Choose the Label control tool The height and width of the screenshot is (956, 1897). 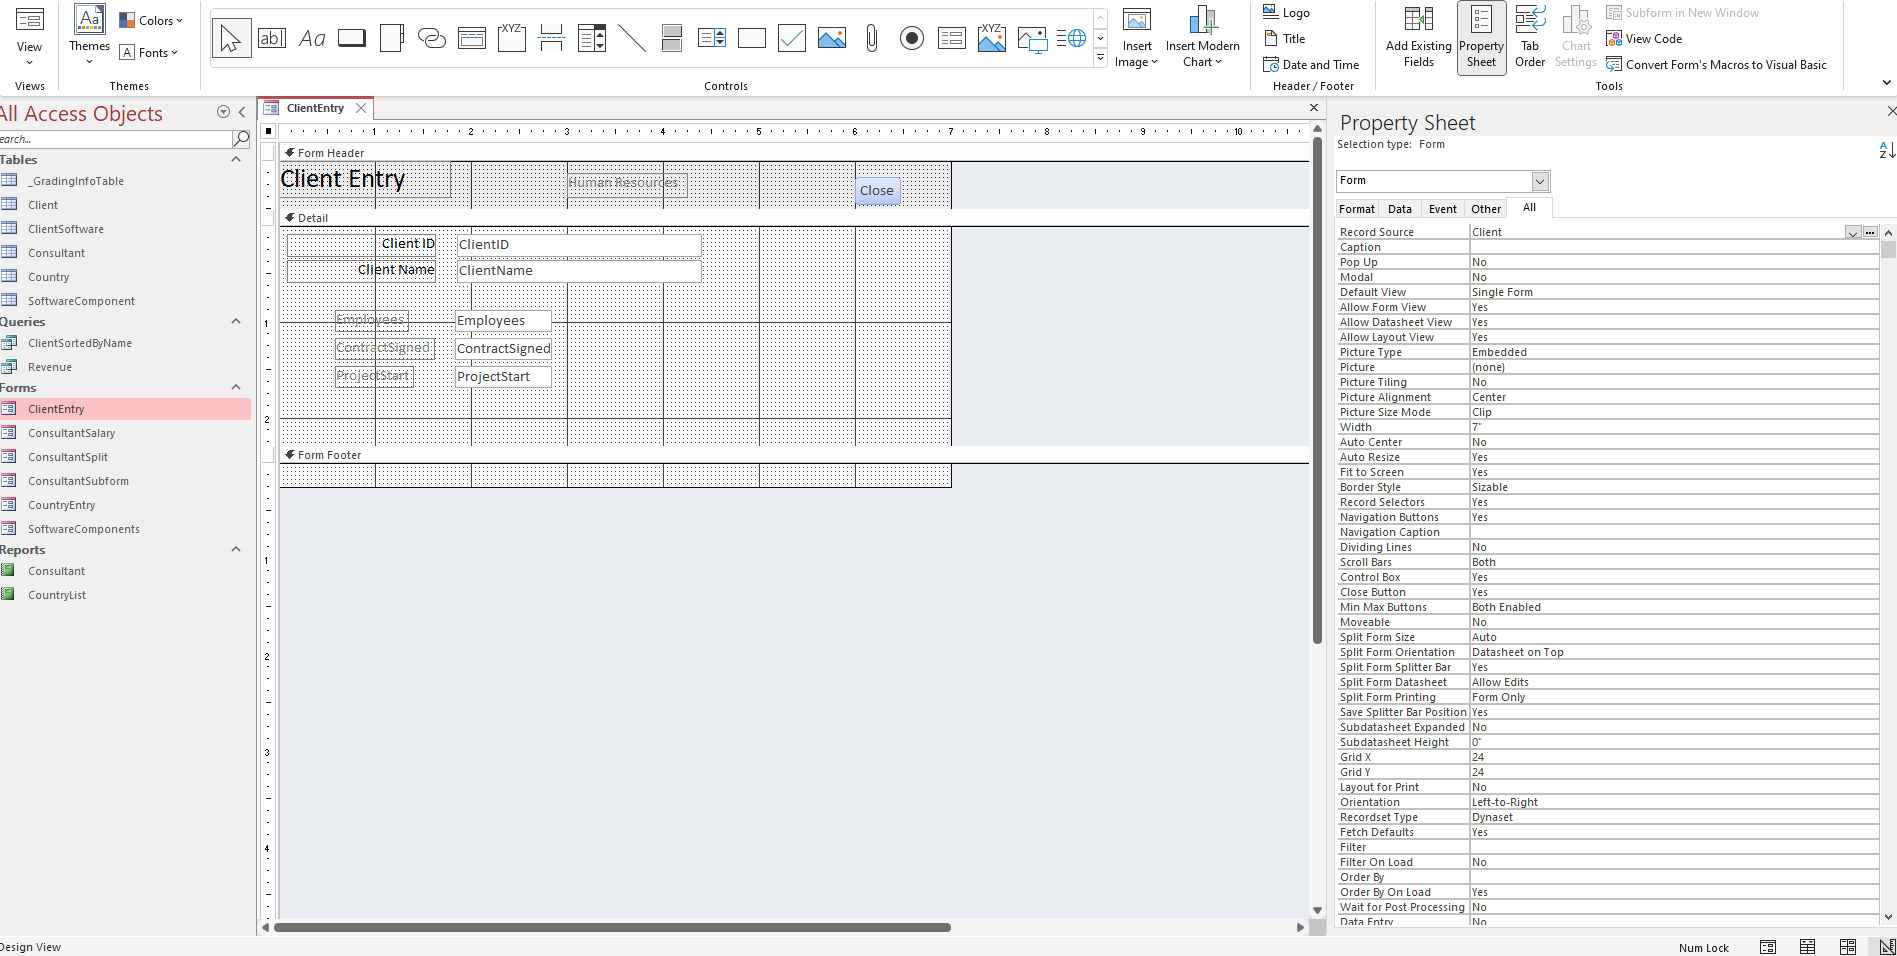click(x=312, y=37)
